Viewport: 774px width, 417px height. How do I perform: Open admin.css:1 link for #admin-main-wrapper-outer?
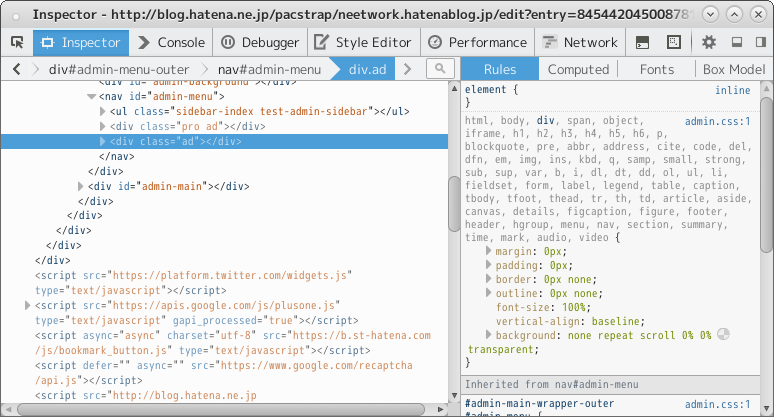tap(717, 404)
